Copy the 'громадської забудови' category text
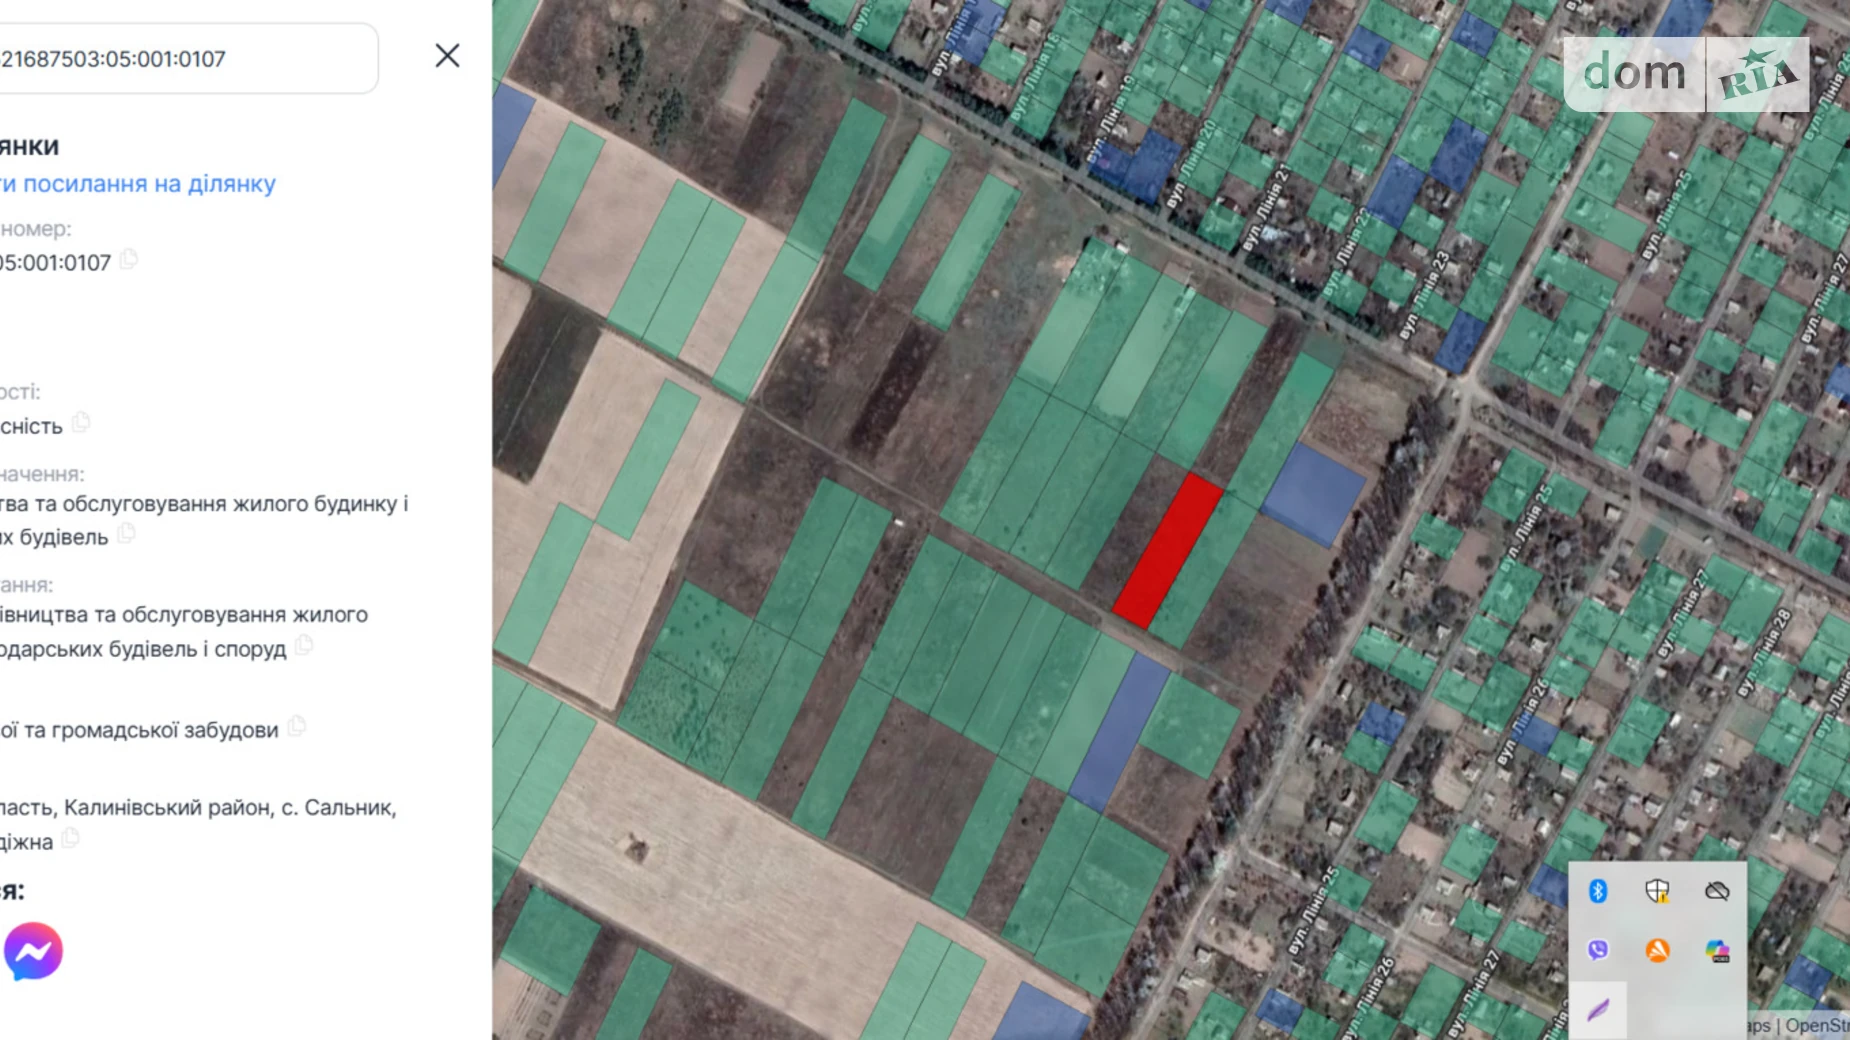 click(296, 727)
